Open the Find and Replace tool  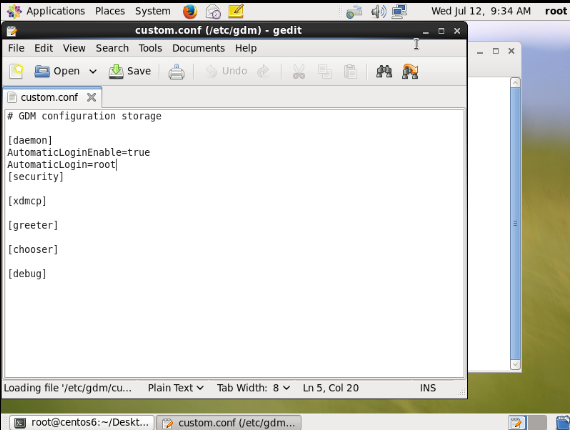pyautogui.click(x=410, y=71)
